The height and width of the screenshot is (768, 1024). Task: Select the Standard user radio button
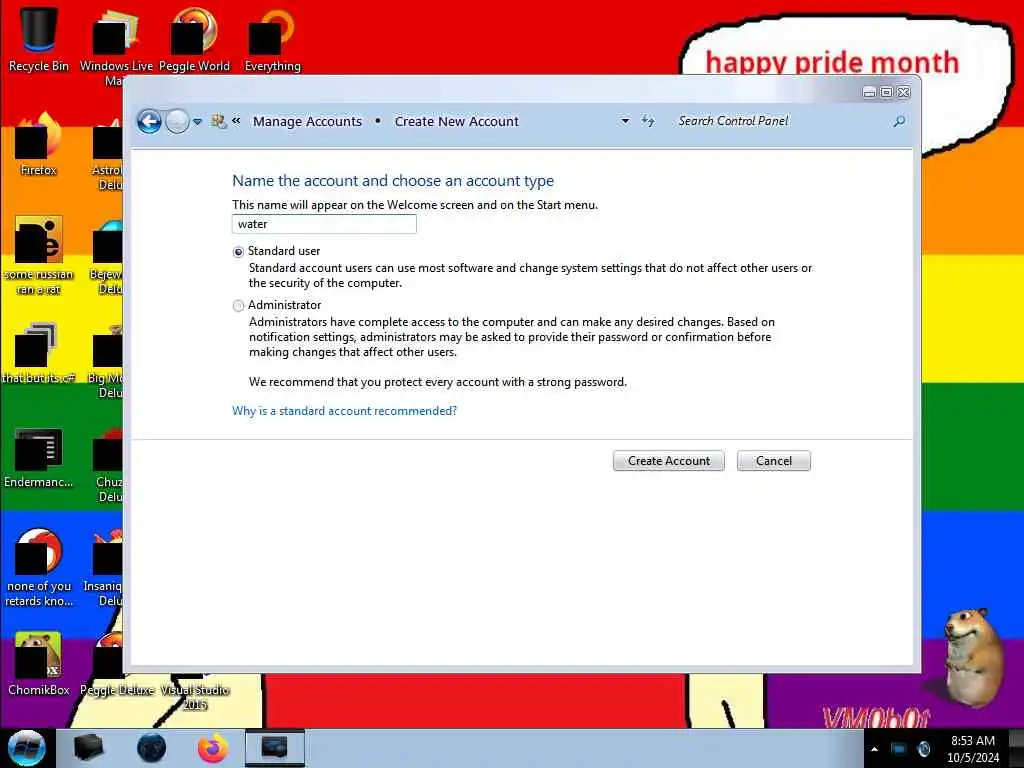pyautogui.click(x=238, y=252)
